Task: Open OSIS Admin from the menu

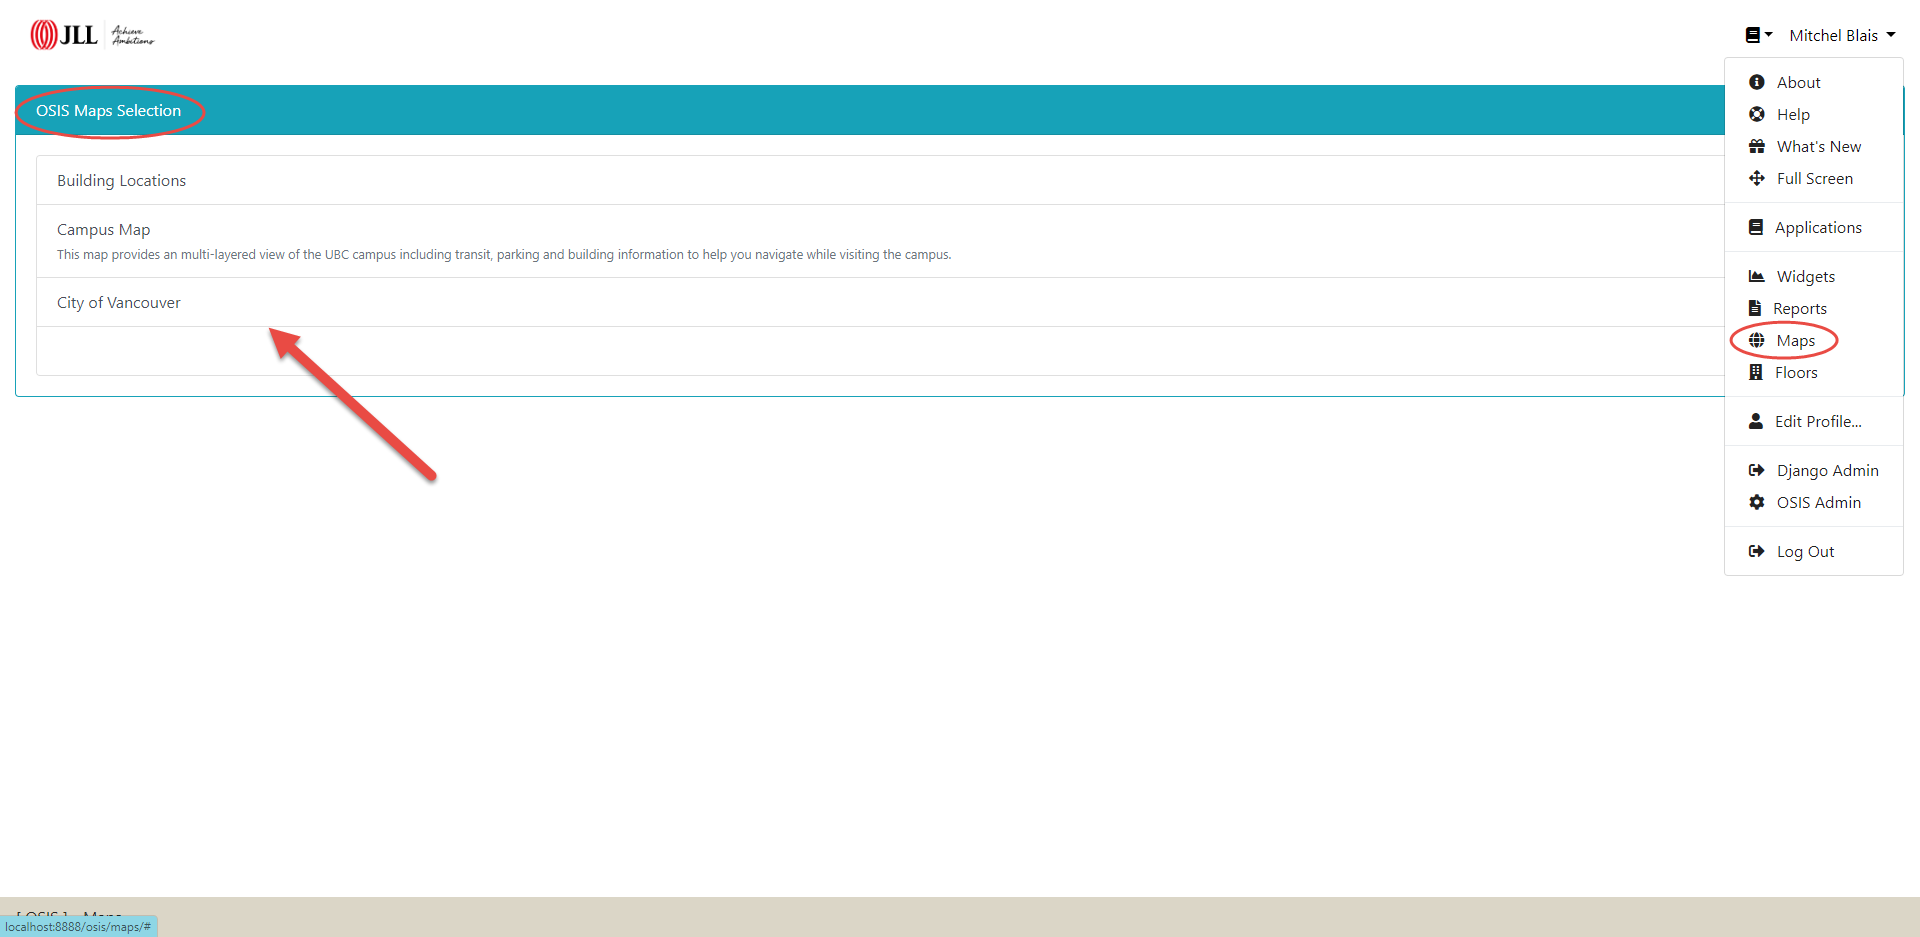Action: [1819, 502]
